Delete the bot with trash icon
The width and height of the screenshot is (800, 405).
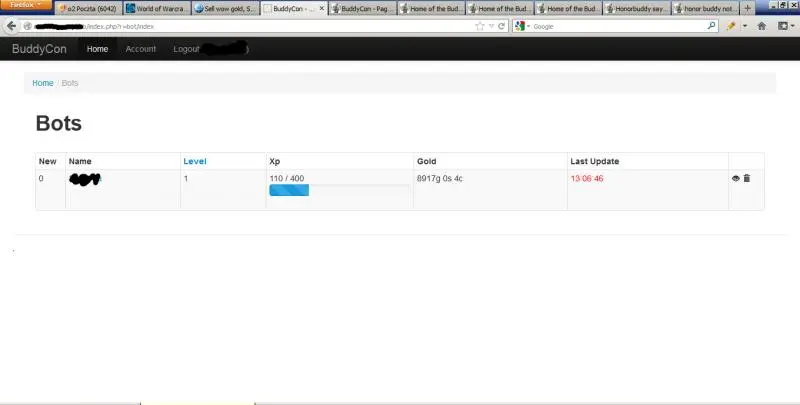747,178
